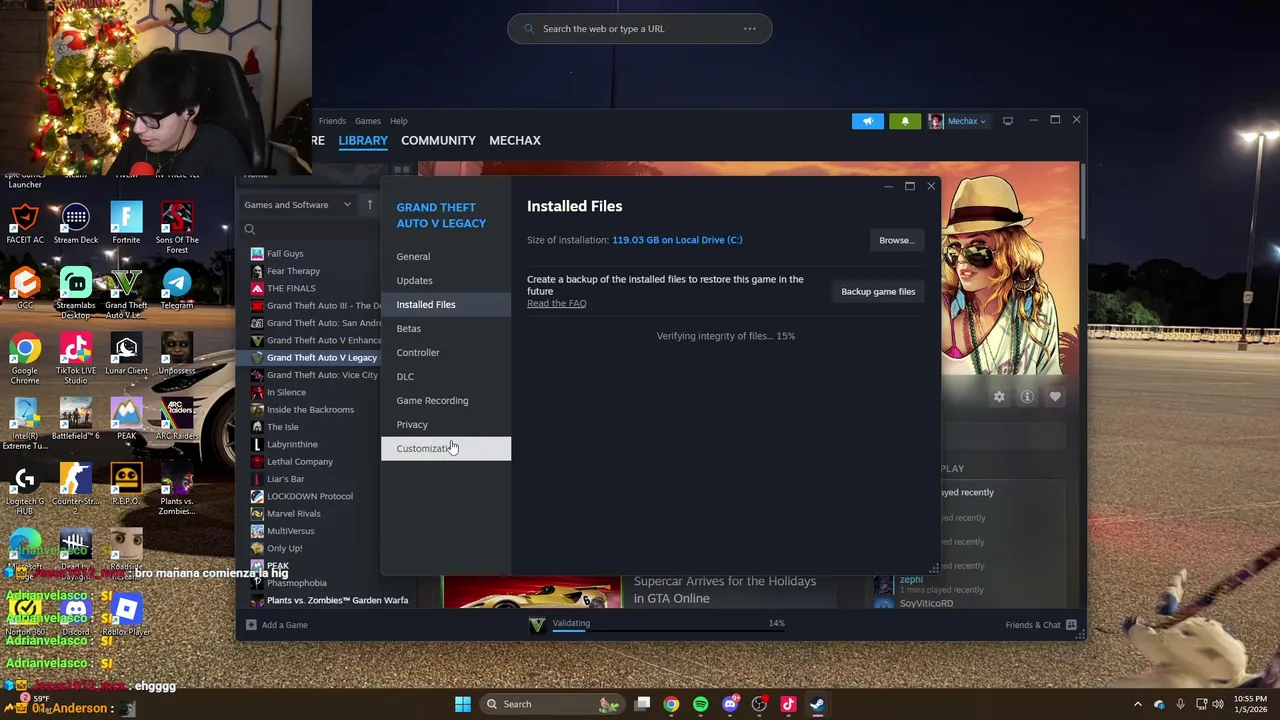Open the Steam notifications bell
This screenshot has width=1280, height=720.
905,121
